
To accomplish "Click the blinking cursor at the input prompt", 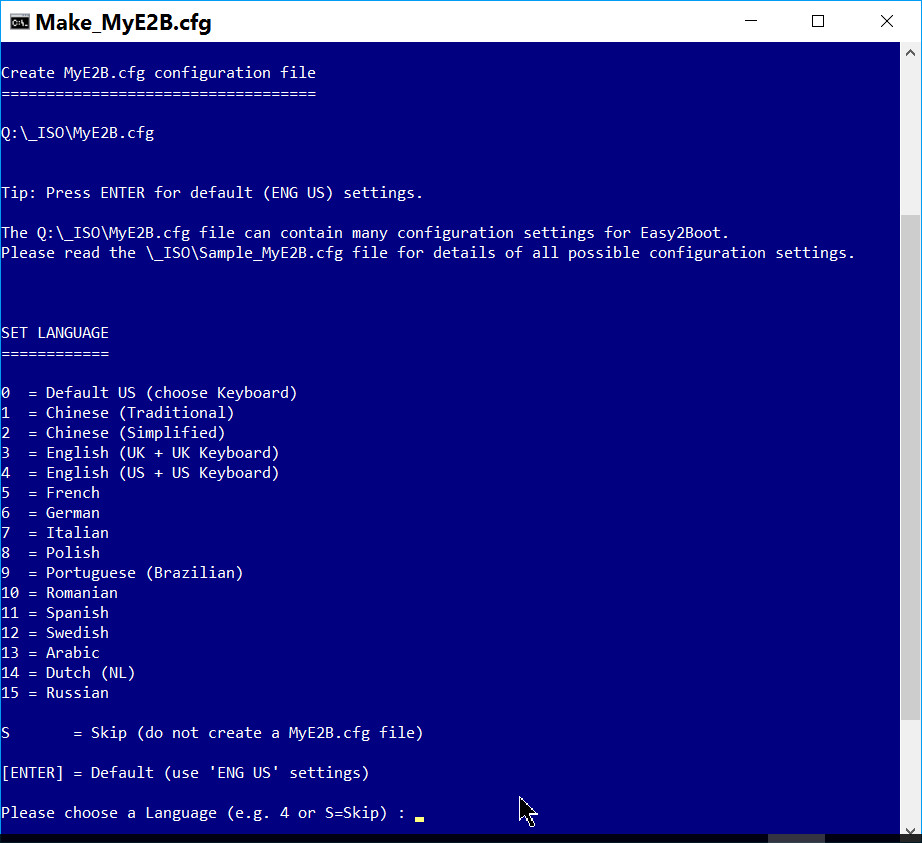I will [419, 818].
